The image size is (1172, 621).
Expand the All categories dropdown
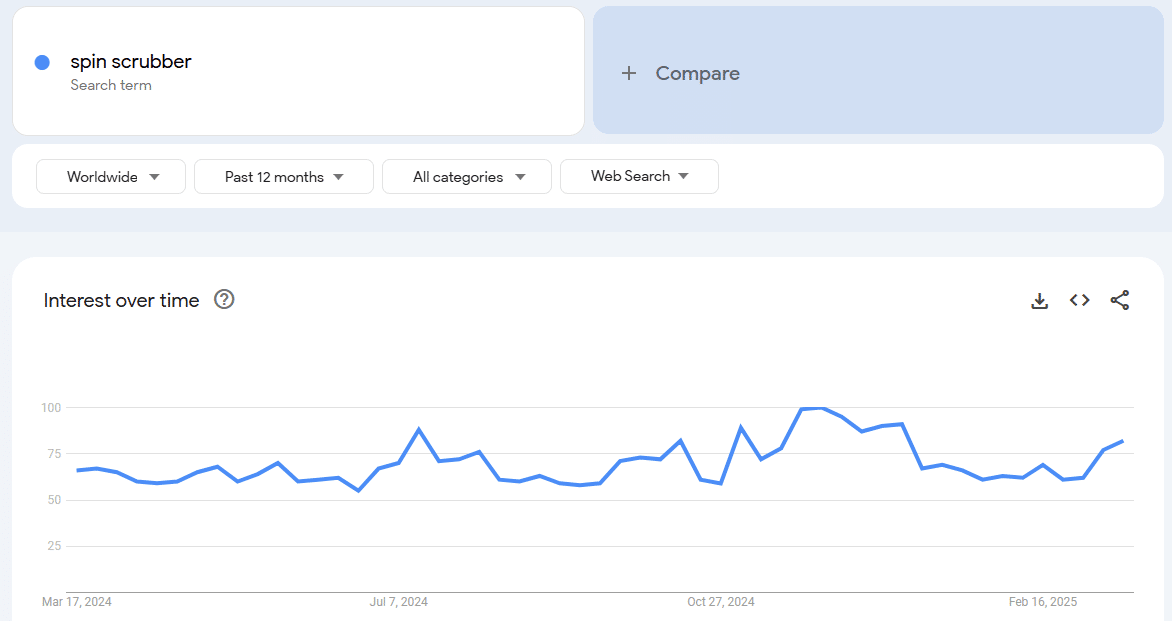pos(466,176)
